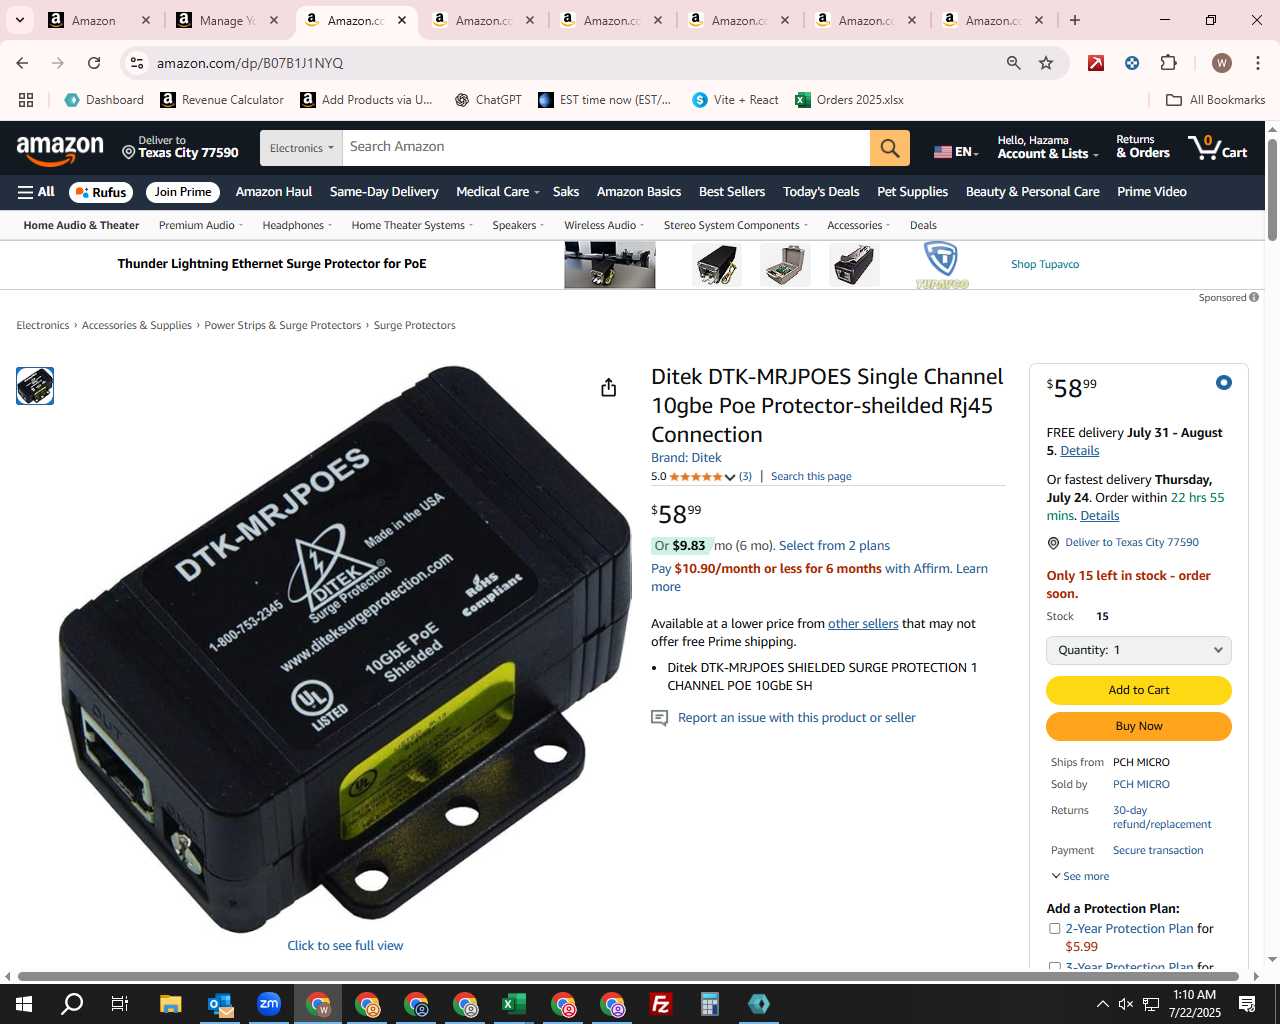Screen dimensions: 1280x1024
Task: Open FileZilla from the taskbar
Action: [x=661, y=1004]
